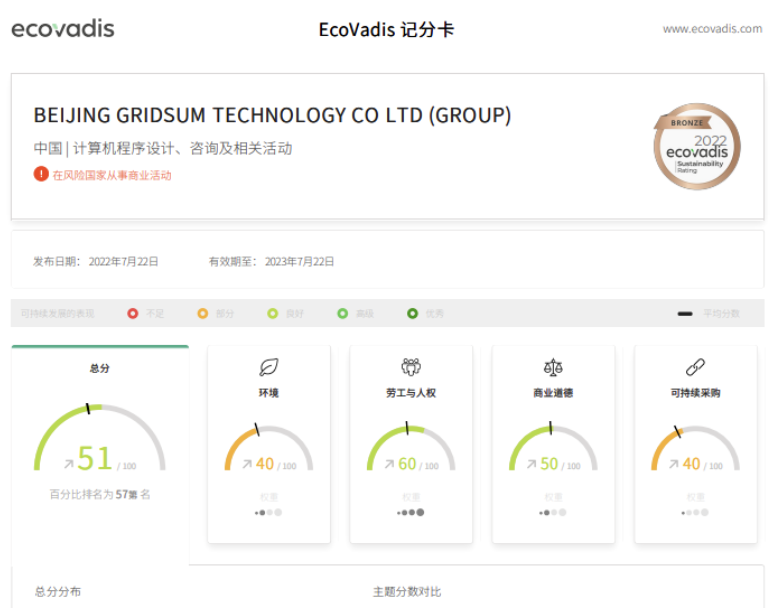This screenshot has height=608, width=775.
Task: Click the 在风险国家从事商业活动 warning text
Action: [x=112, y=175]
